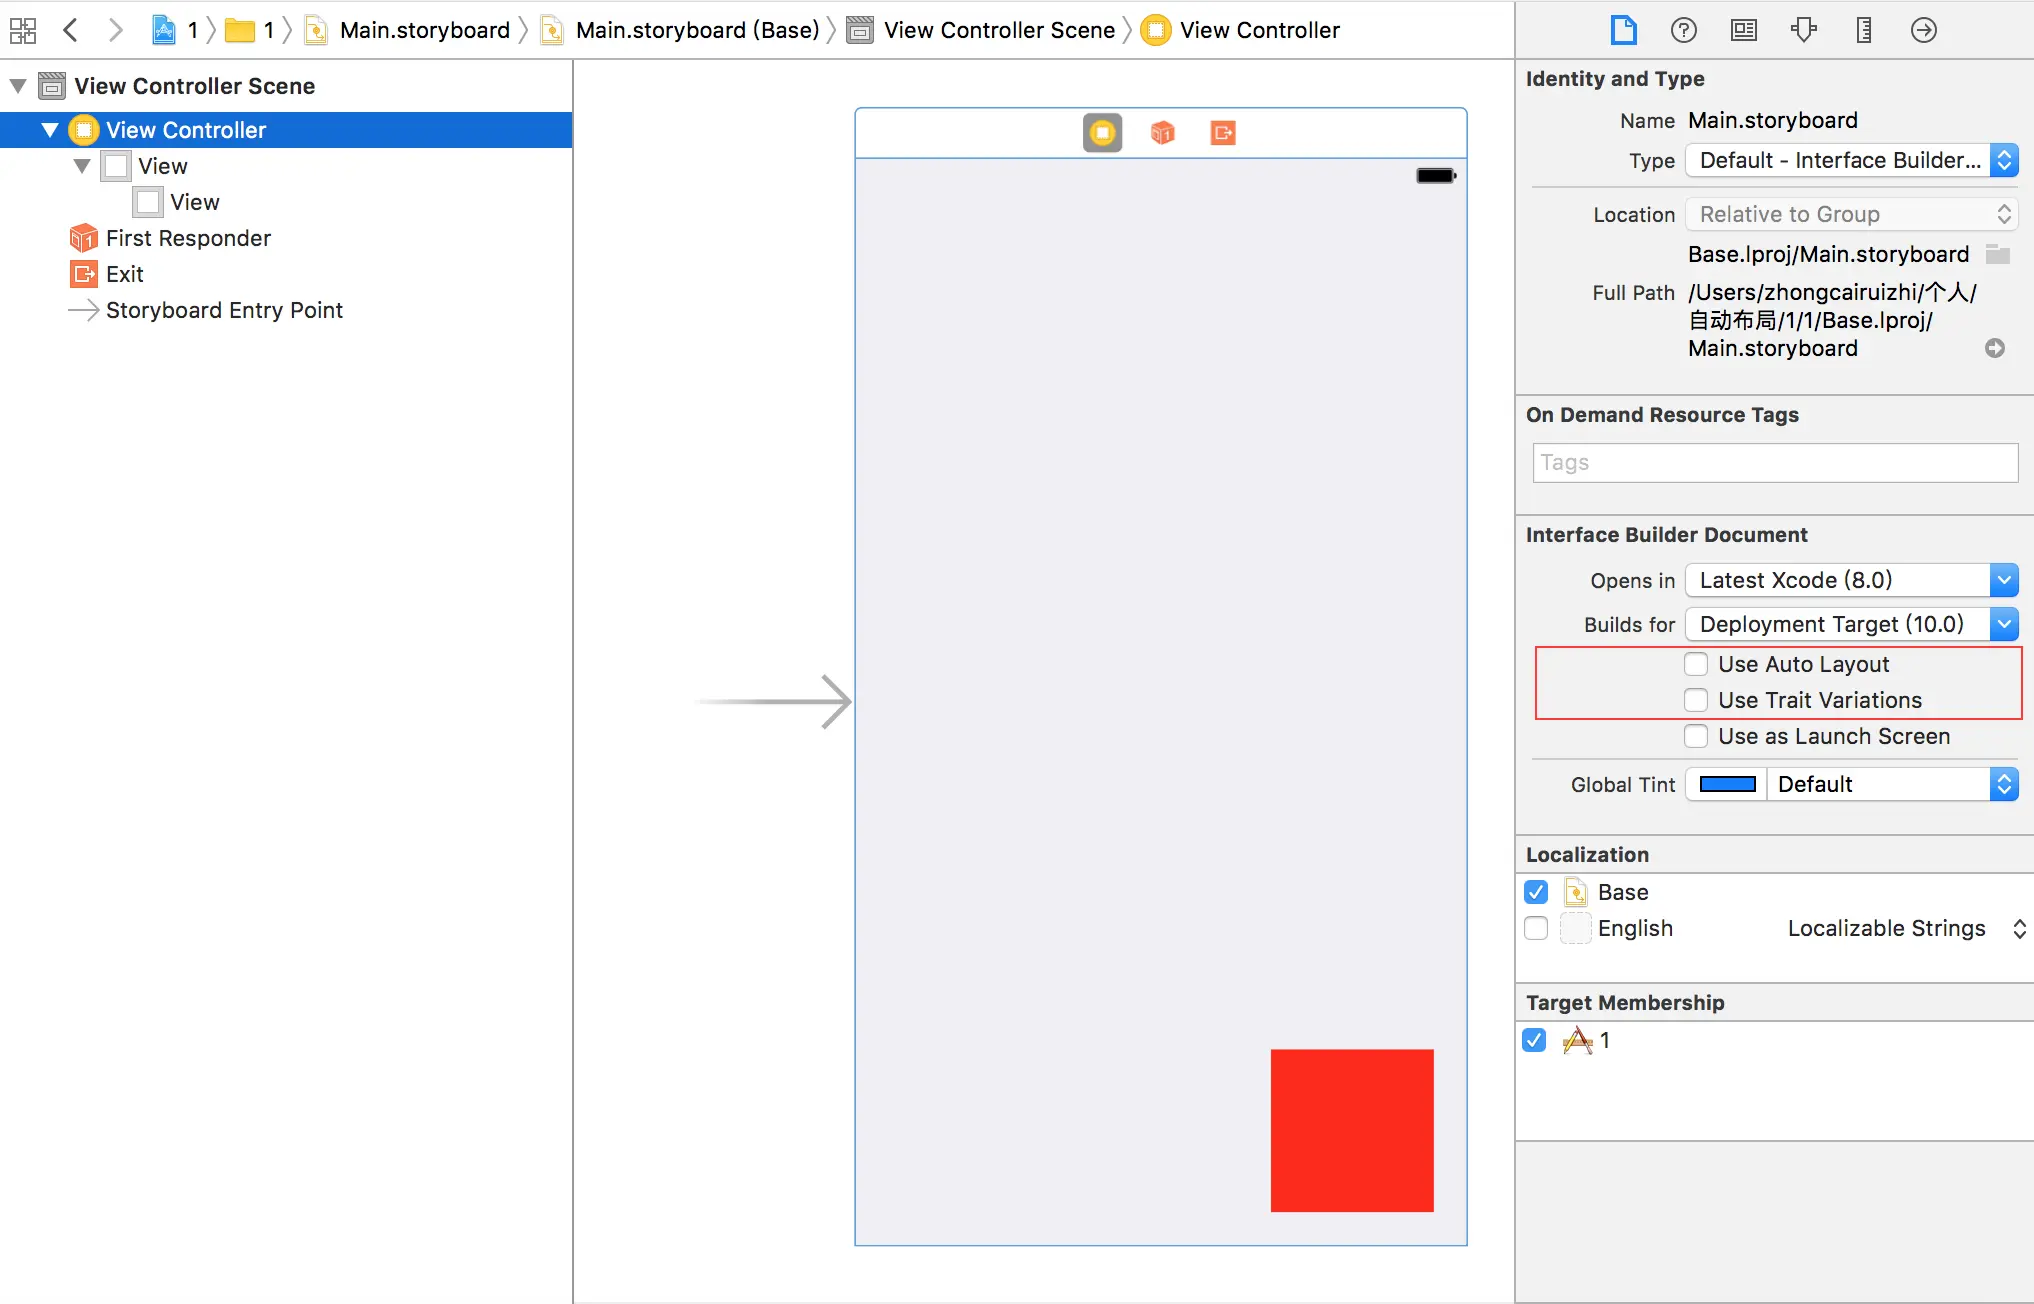Enable Use Auto Layout checkbox
Screen dimensions: 2034x1304
point(1696,664)
